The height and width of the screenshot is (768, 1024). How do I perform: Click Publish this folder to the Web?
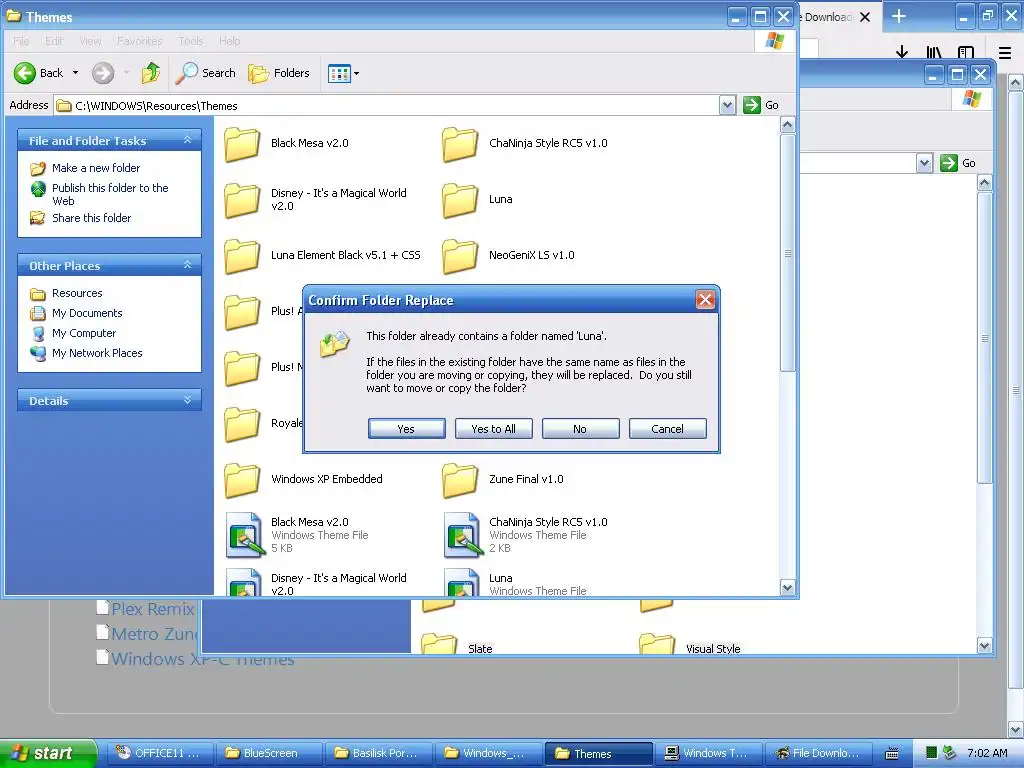pos(110,194)
